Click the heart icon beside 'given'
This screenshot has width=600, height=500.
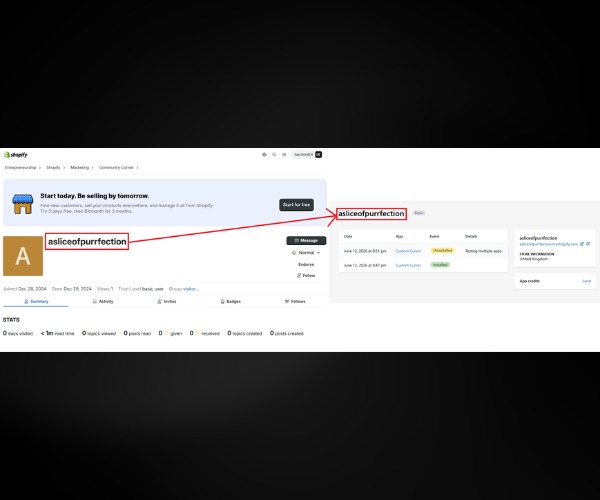[x=166, y=333]
